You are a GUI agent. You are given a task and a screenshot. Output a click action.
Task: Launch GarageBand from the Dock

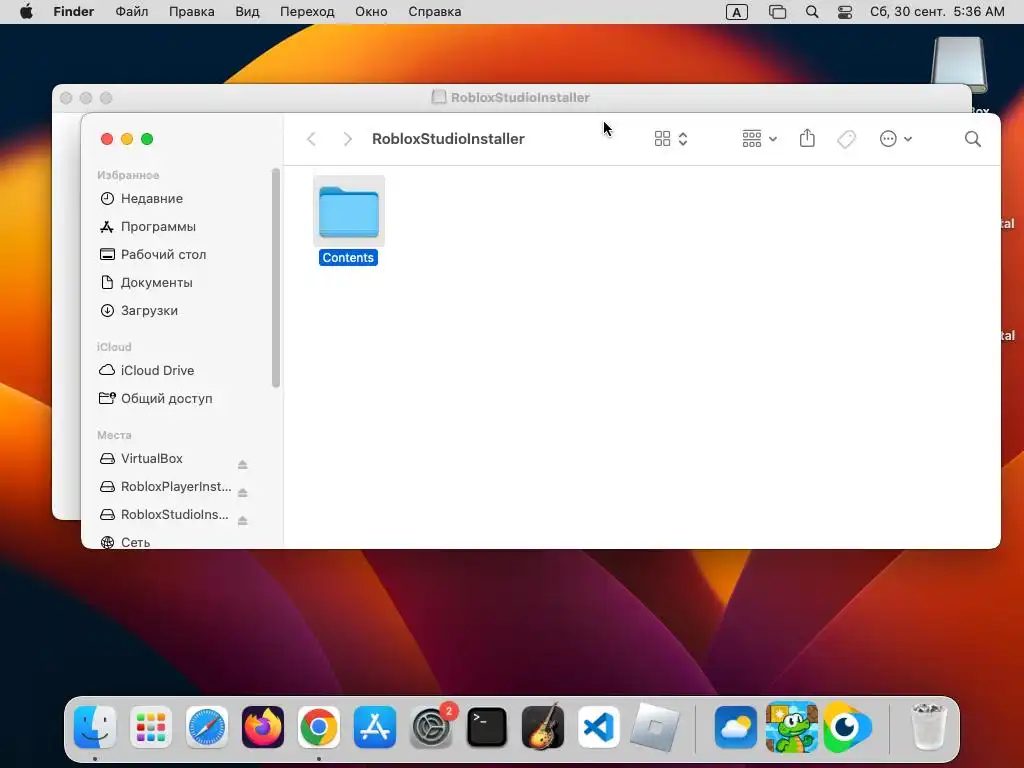tap(543, 727)
